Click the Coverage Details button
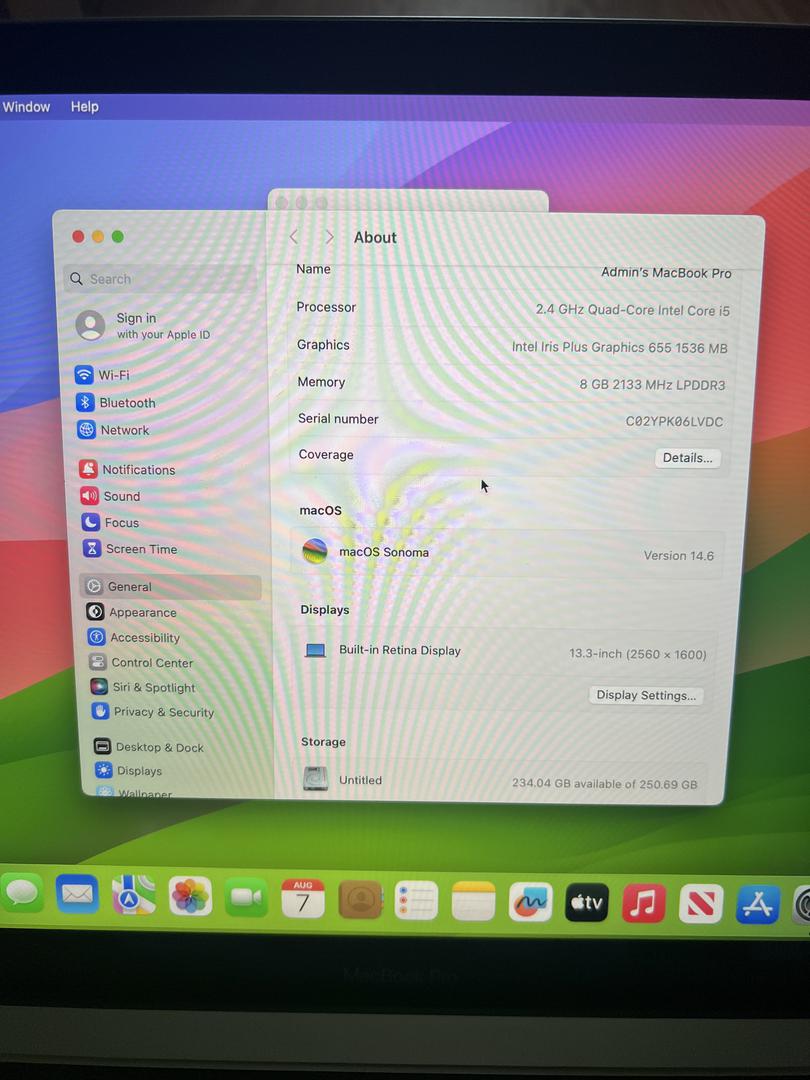This screenshot has width=810, height=1080. coord(687,458)
